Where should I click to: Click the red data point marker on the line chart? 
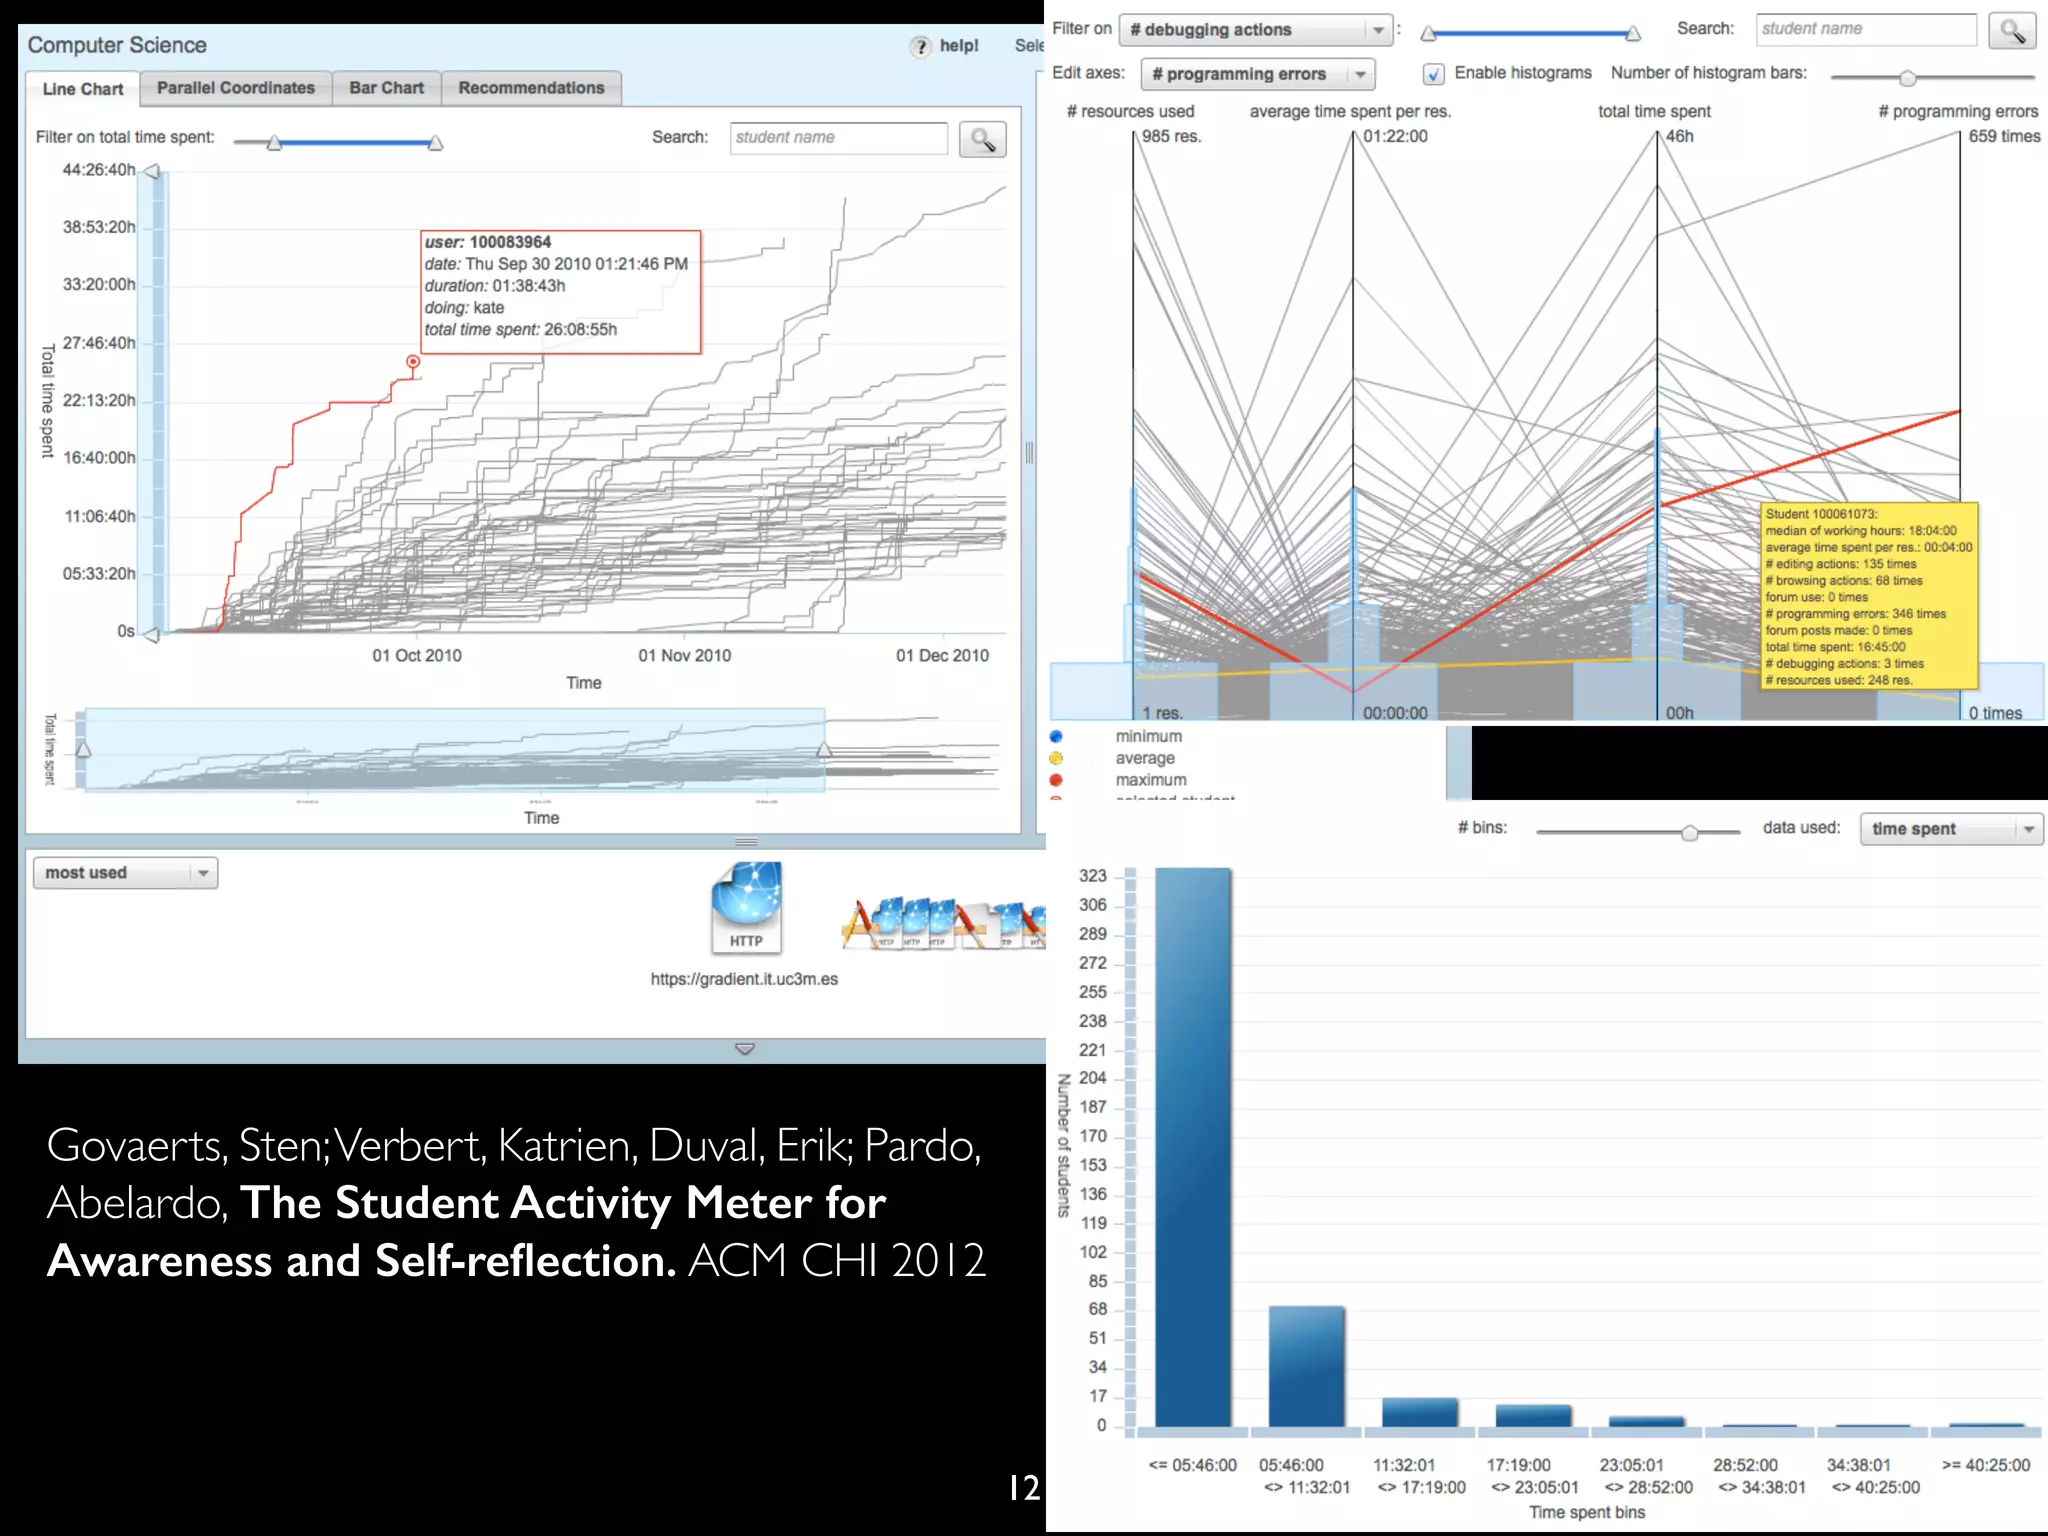(x=413, y=361)
